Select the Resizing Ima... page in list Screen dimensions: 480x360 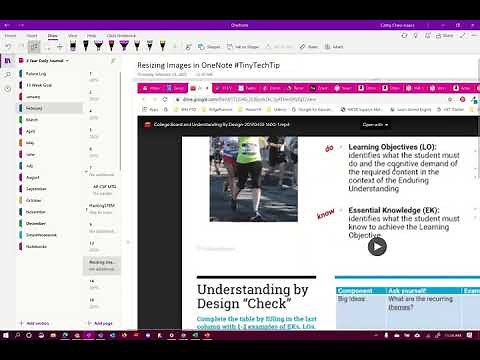(x=102, y=265)
